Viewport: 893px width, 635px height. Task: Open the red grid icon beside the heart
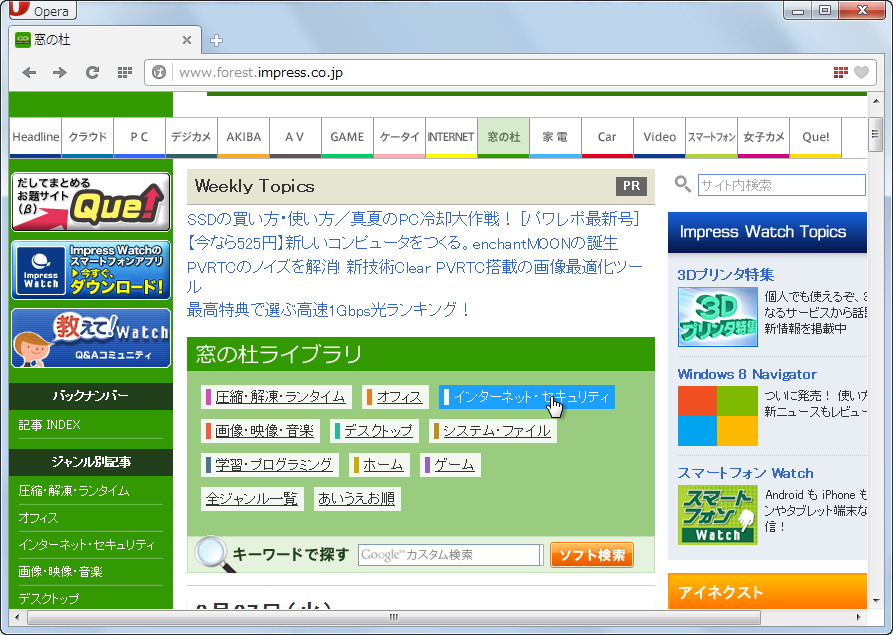pos(840,72)
